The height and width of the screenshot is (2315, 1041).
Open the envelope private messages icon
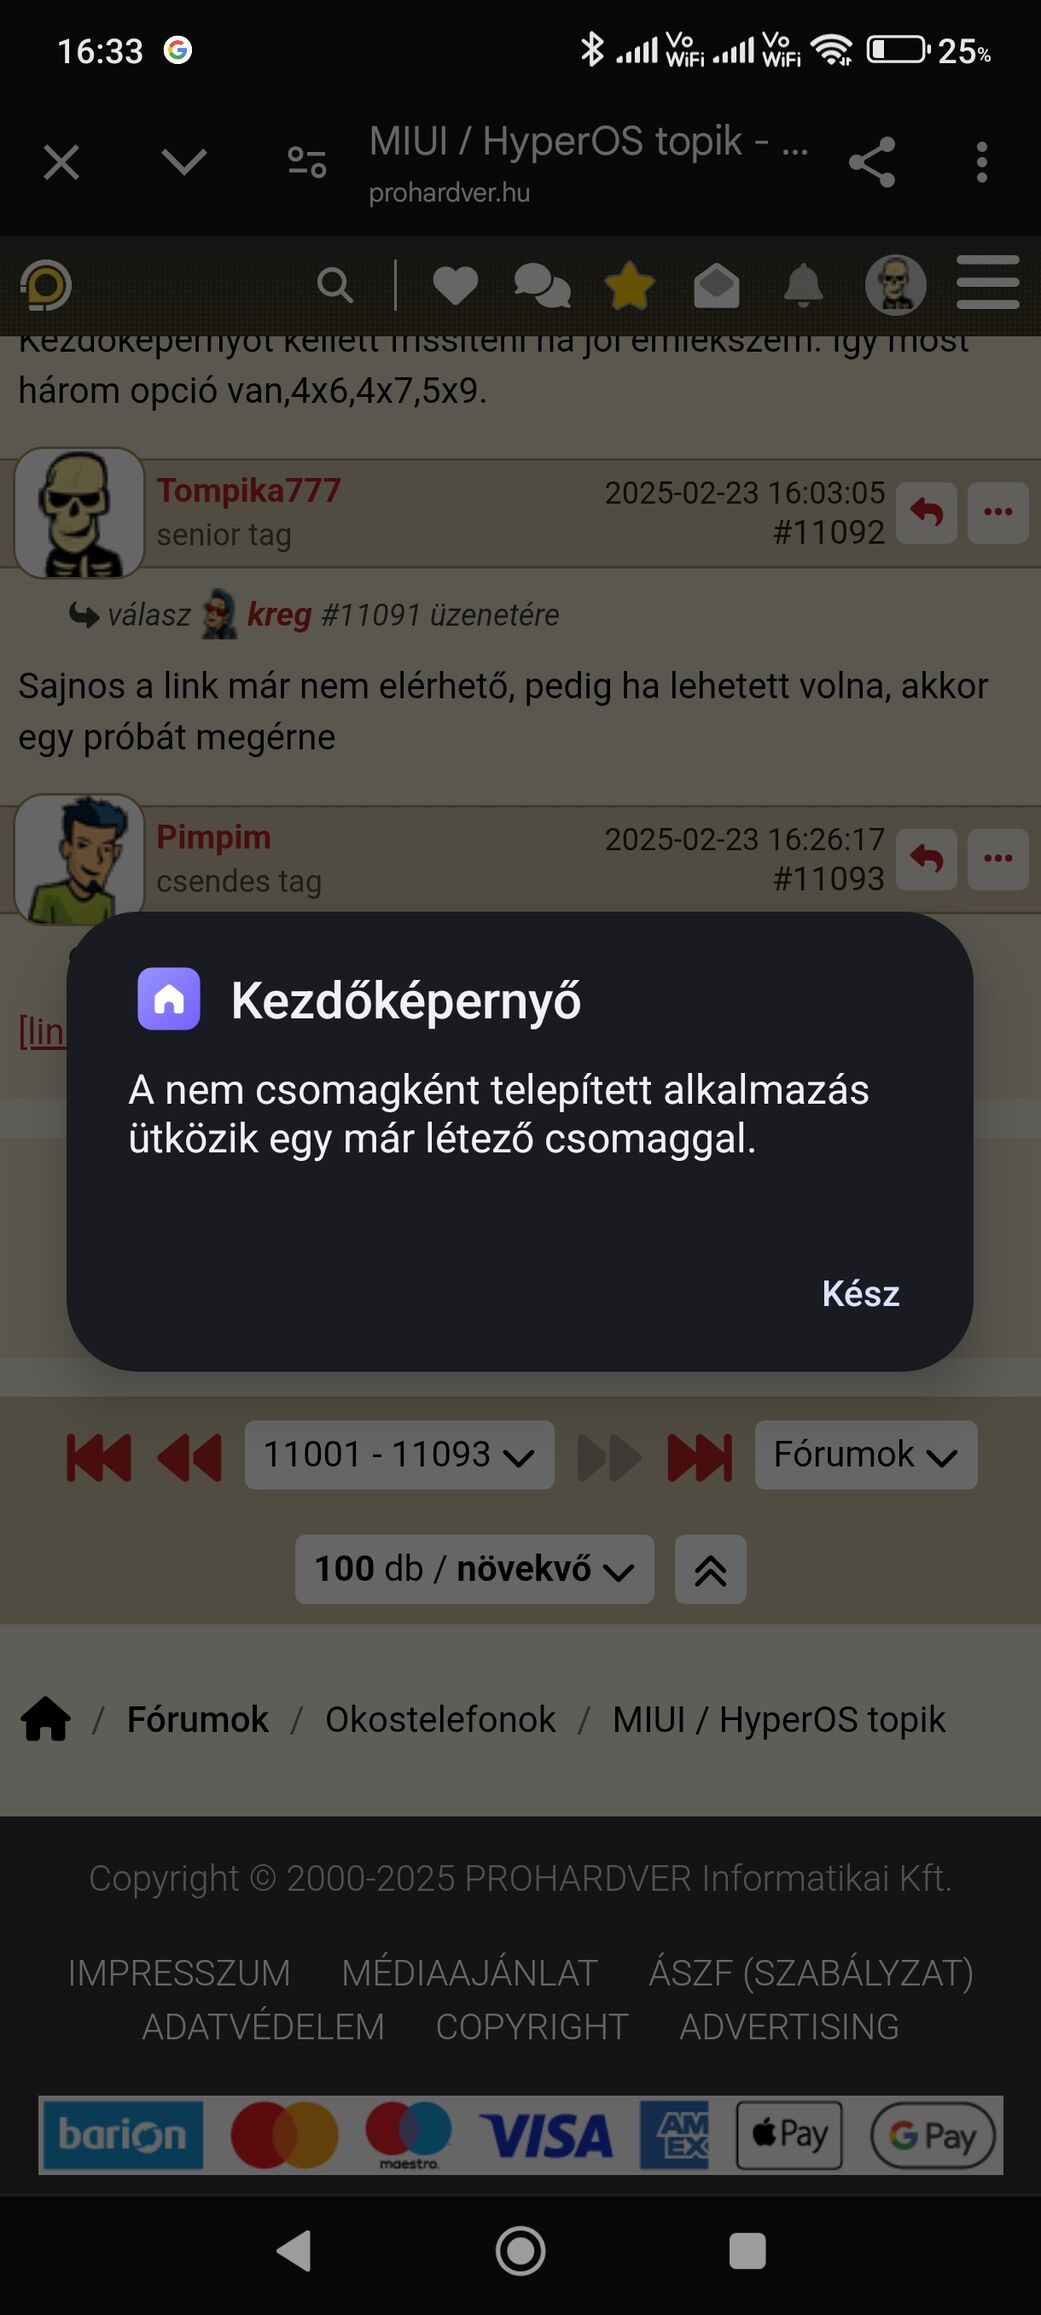(x=716, y=285)
